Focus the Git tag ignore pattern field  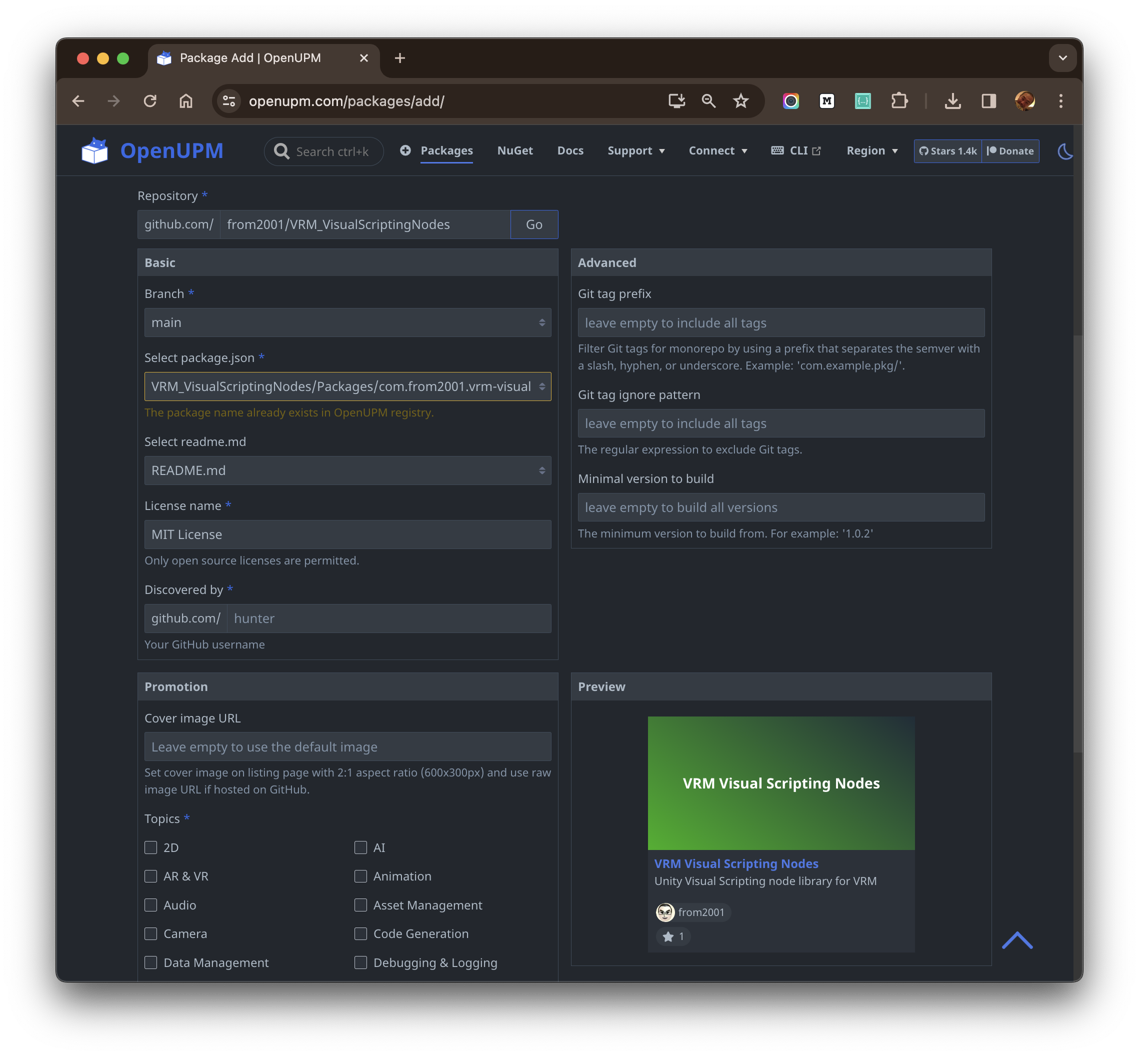(x=781, y=423)
